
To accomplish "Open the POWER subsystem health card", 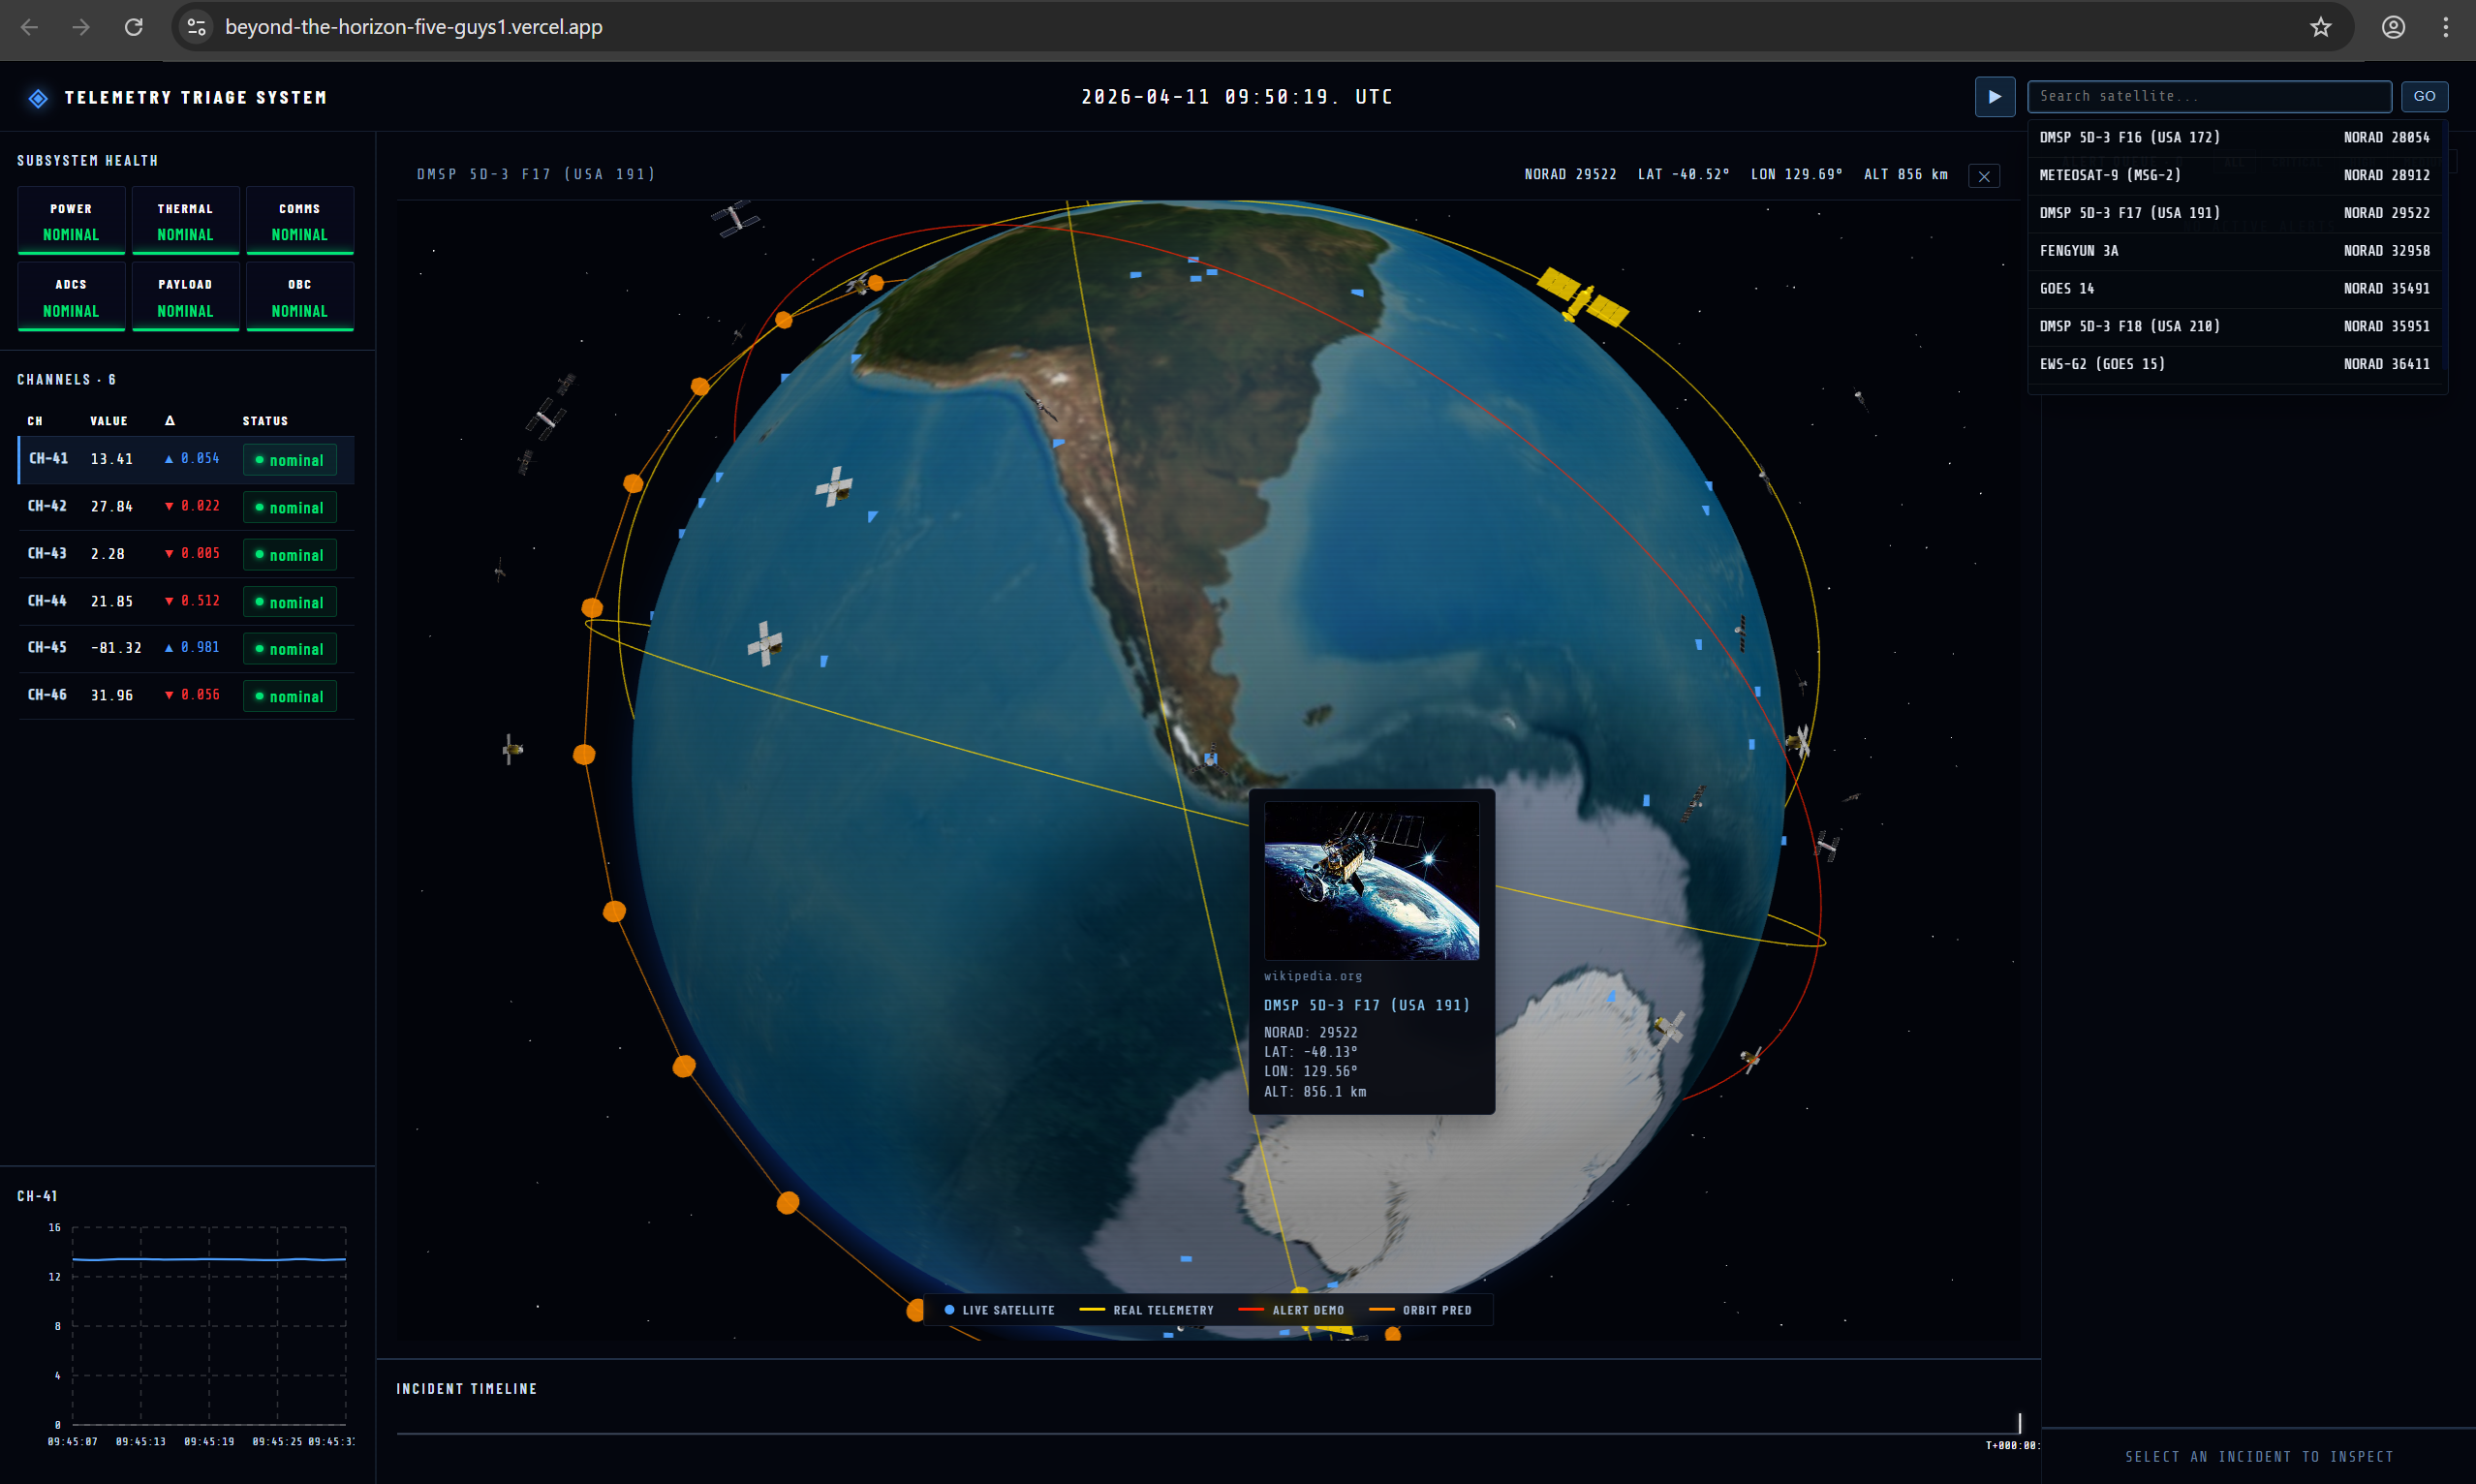I will pyautogui.click(x=71, y=221).
